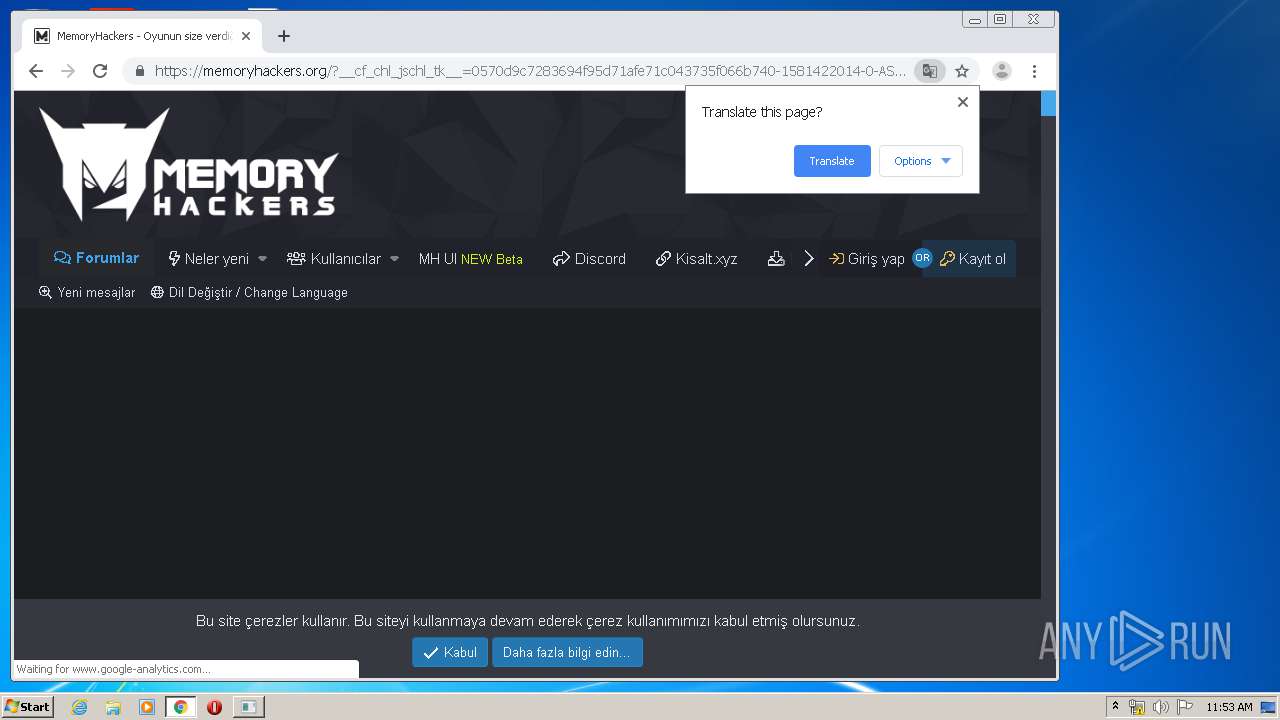Click the download tray icon in navbar
1280x720 pixels.
tap(776, 259)
